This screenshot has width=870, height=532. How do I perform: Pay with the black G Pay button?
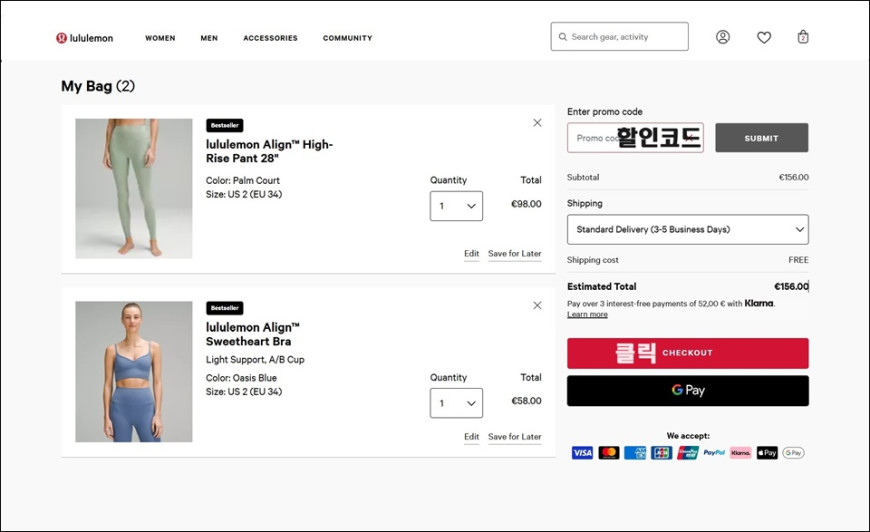coord(687,391)
